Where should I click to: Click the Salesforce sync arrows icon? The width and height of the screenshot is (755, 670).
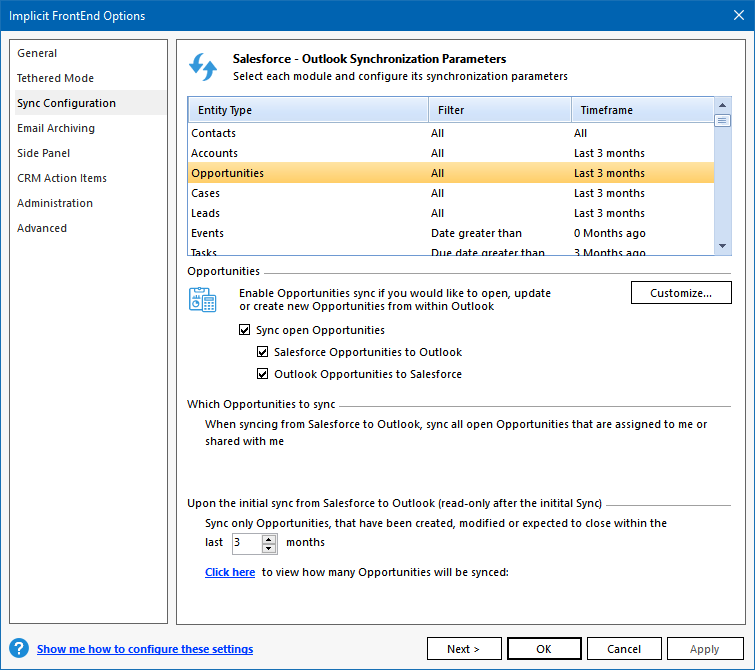203,67
